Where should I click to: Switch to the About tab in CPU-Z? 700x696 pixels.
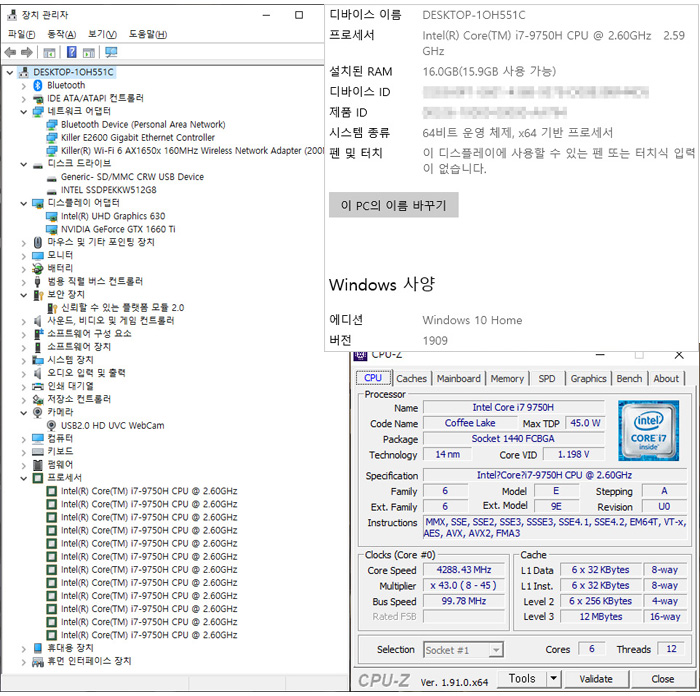coord(666,379)
